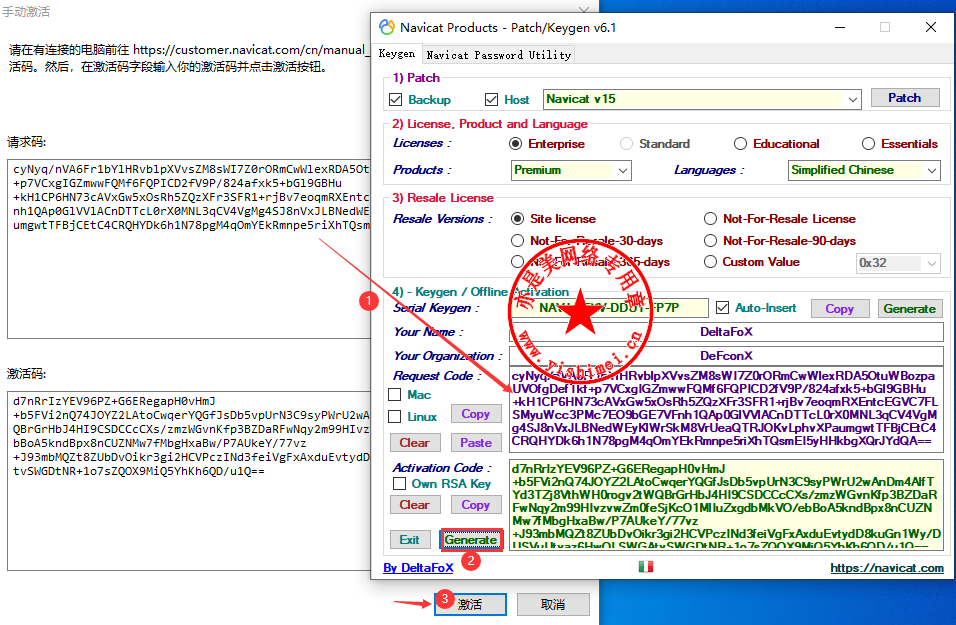Select the Essentials license radio

coord(868,144)
